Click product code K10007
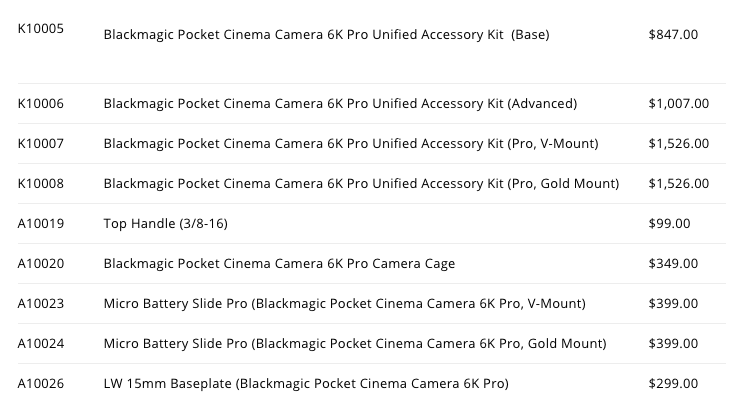This screenshot has height=399, width=740. click(41, 144)
